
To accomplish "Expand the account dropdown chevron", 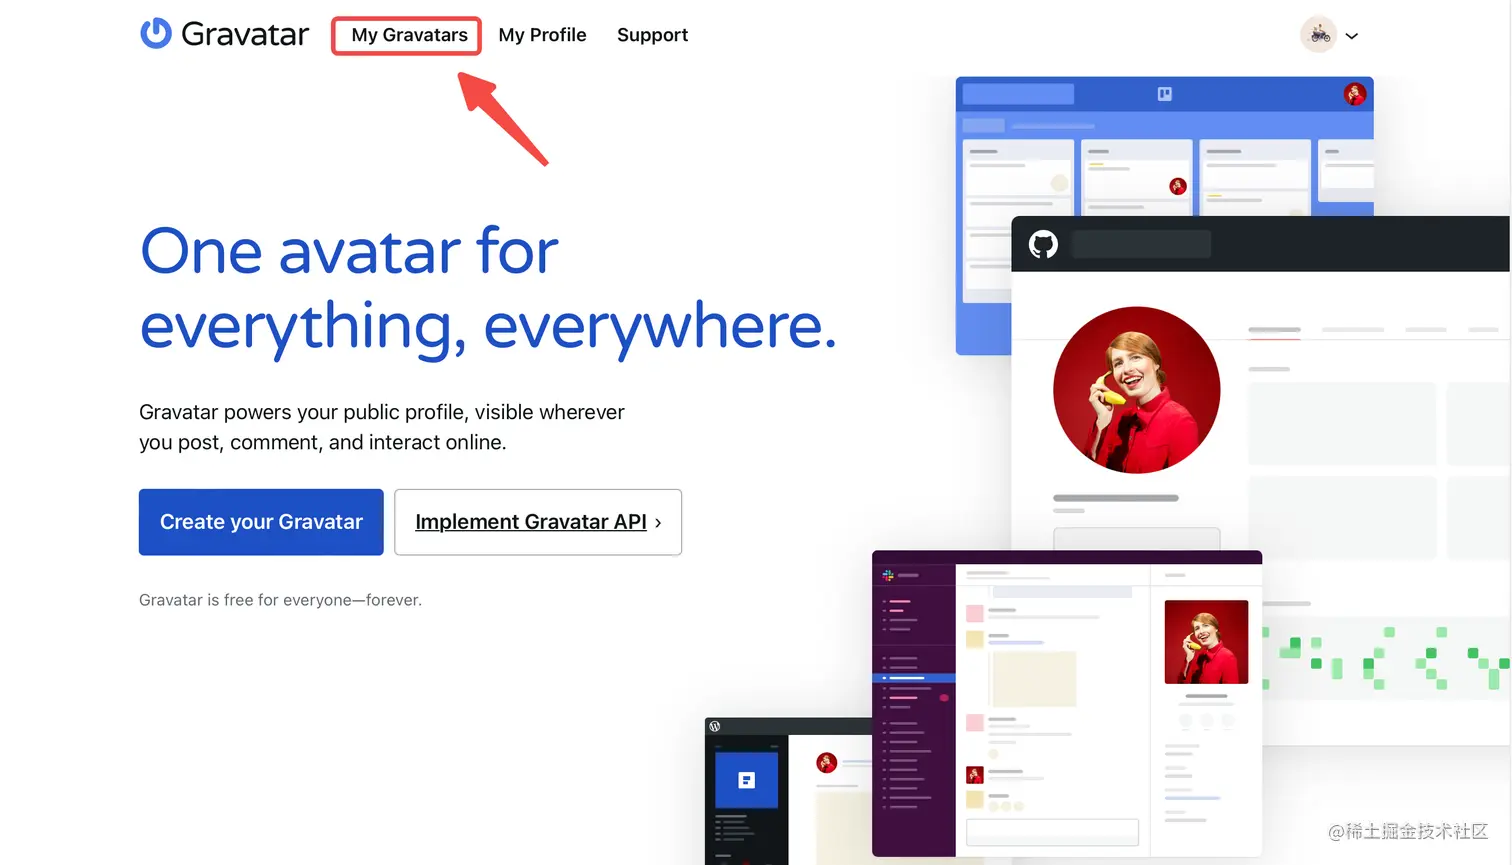I will tap(1352, 36).
